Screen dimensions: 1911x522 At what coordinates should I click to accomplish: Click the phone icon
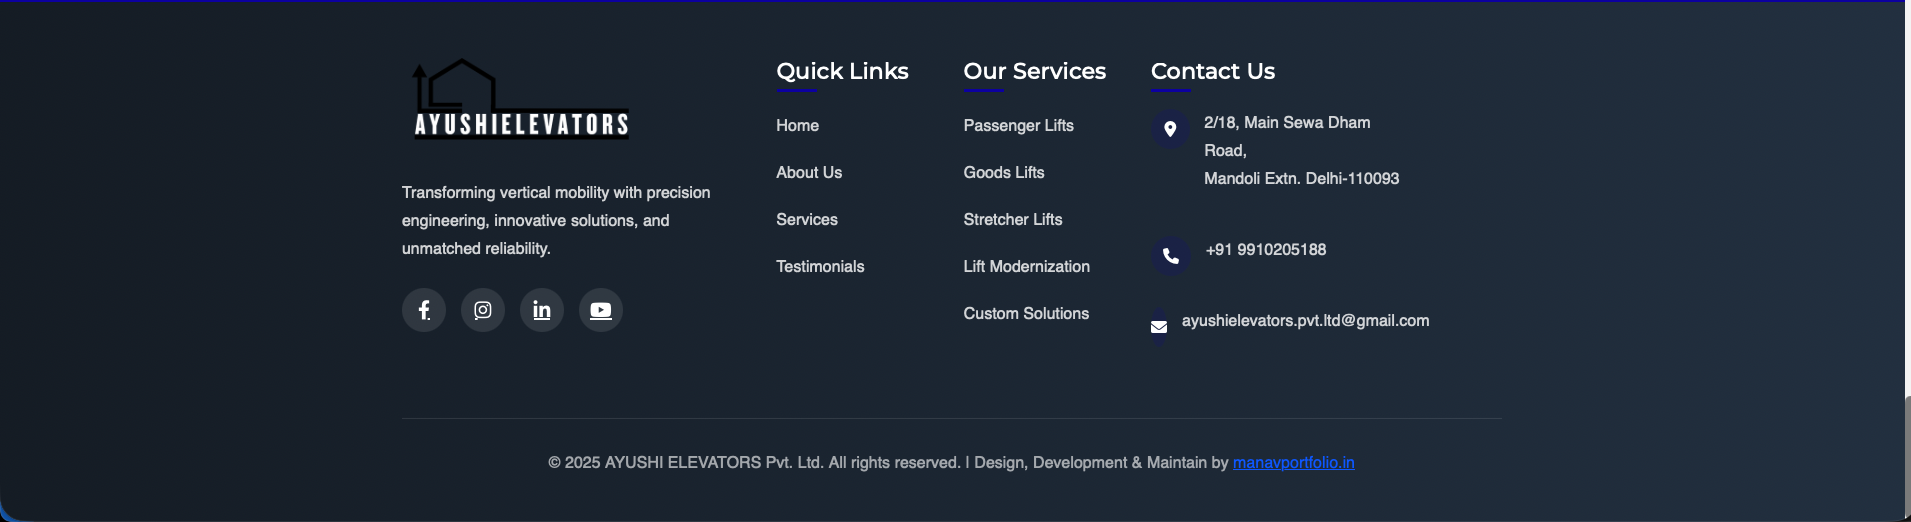coord(1170,256)
